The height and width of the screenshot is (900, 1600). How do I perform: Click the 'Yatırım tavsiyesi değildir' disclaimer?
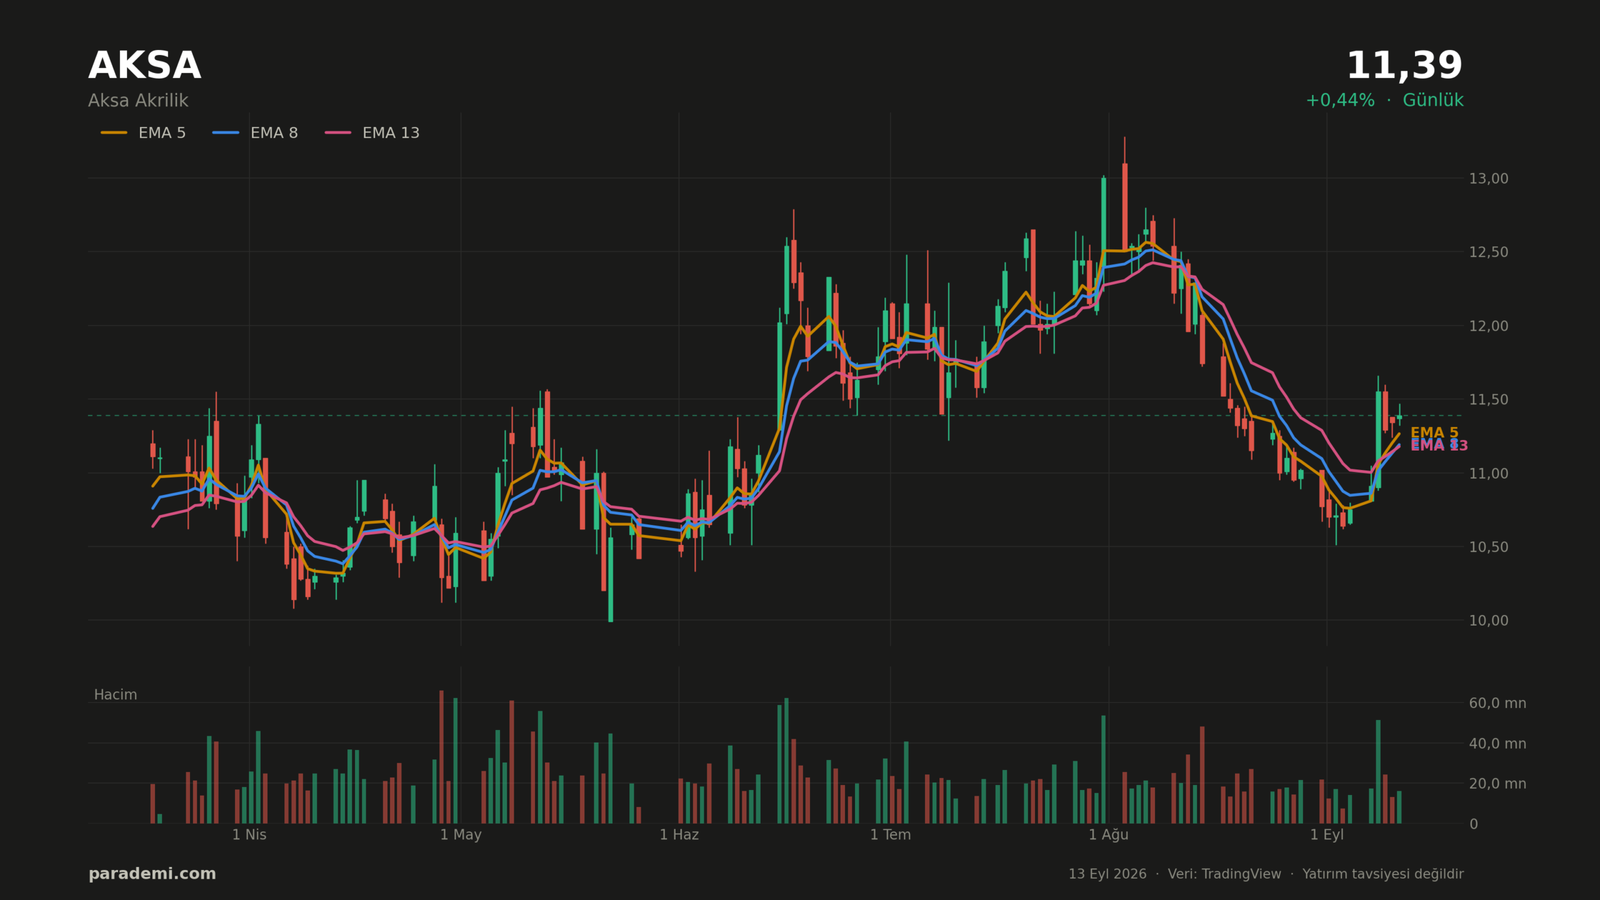click(1383, 874)
